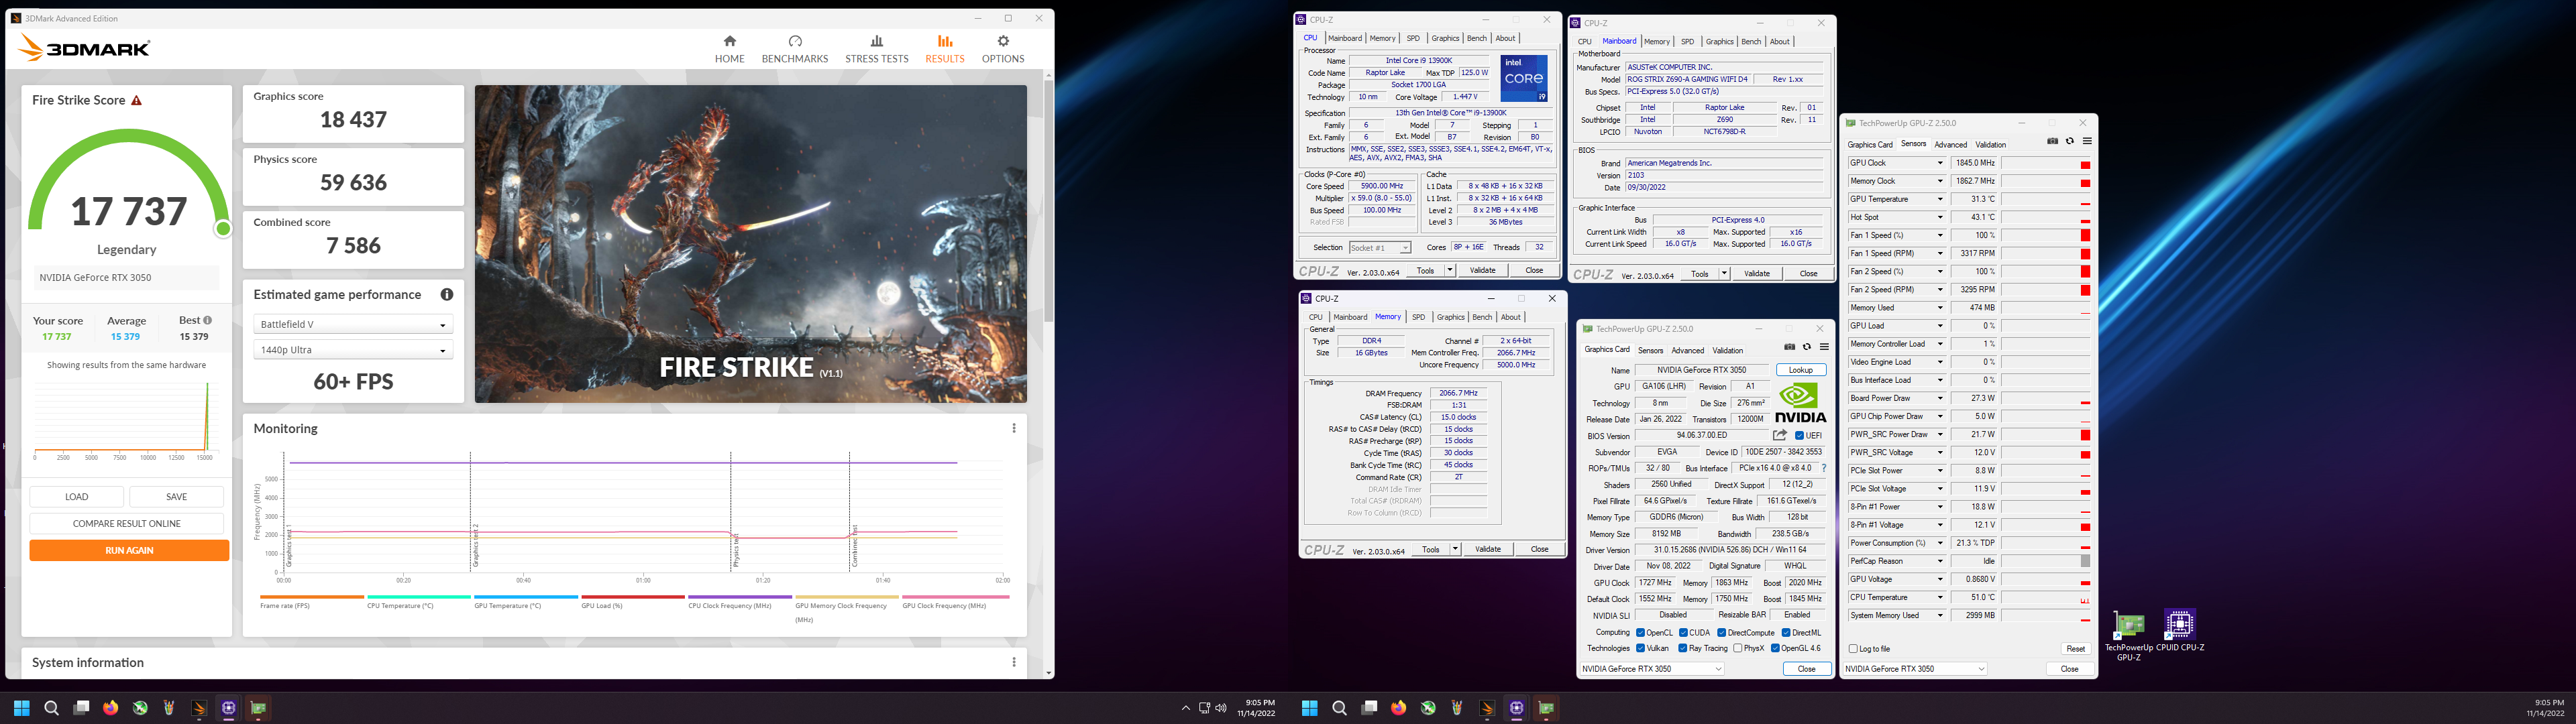Open the BENCHMARKS section in 3DMark
The image size is (2576, 724).
[x=795, y=49]
